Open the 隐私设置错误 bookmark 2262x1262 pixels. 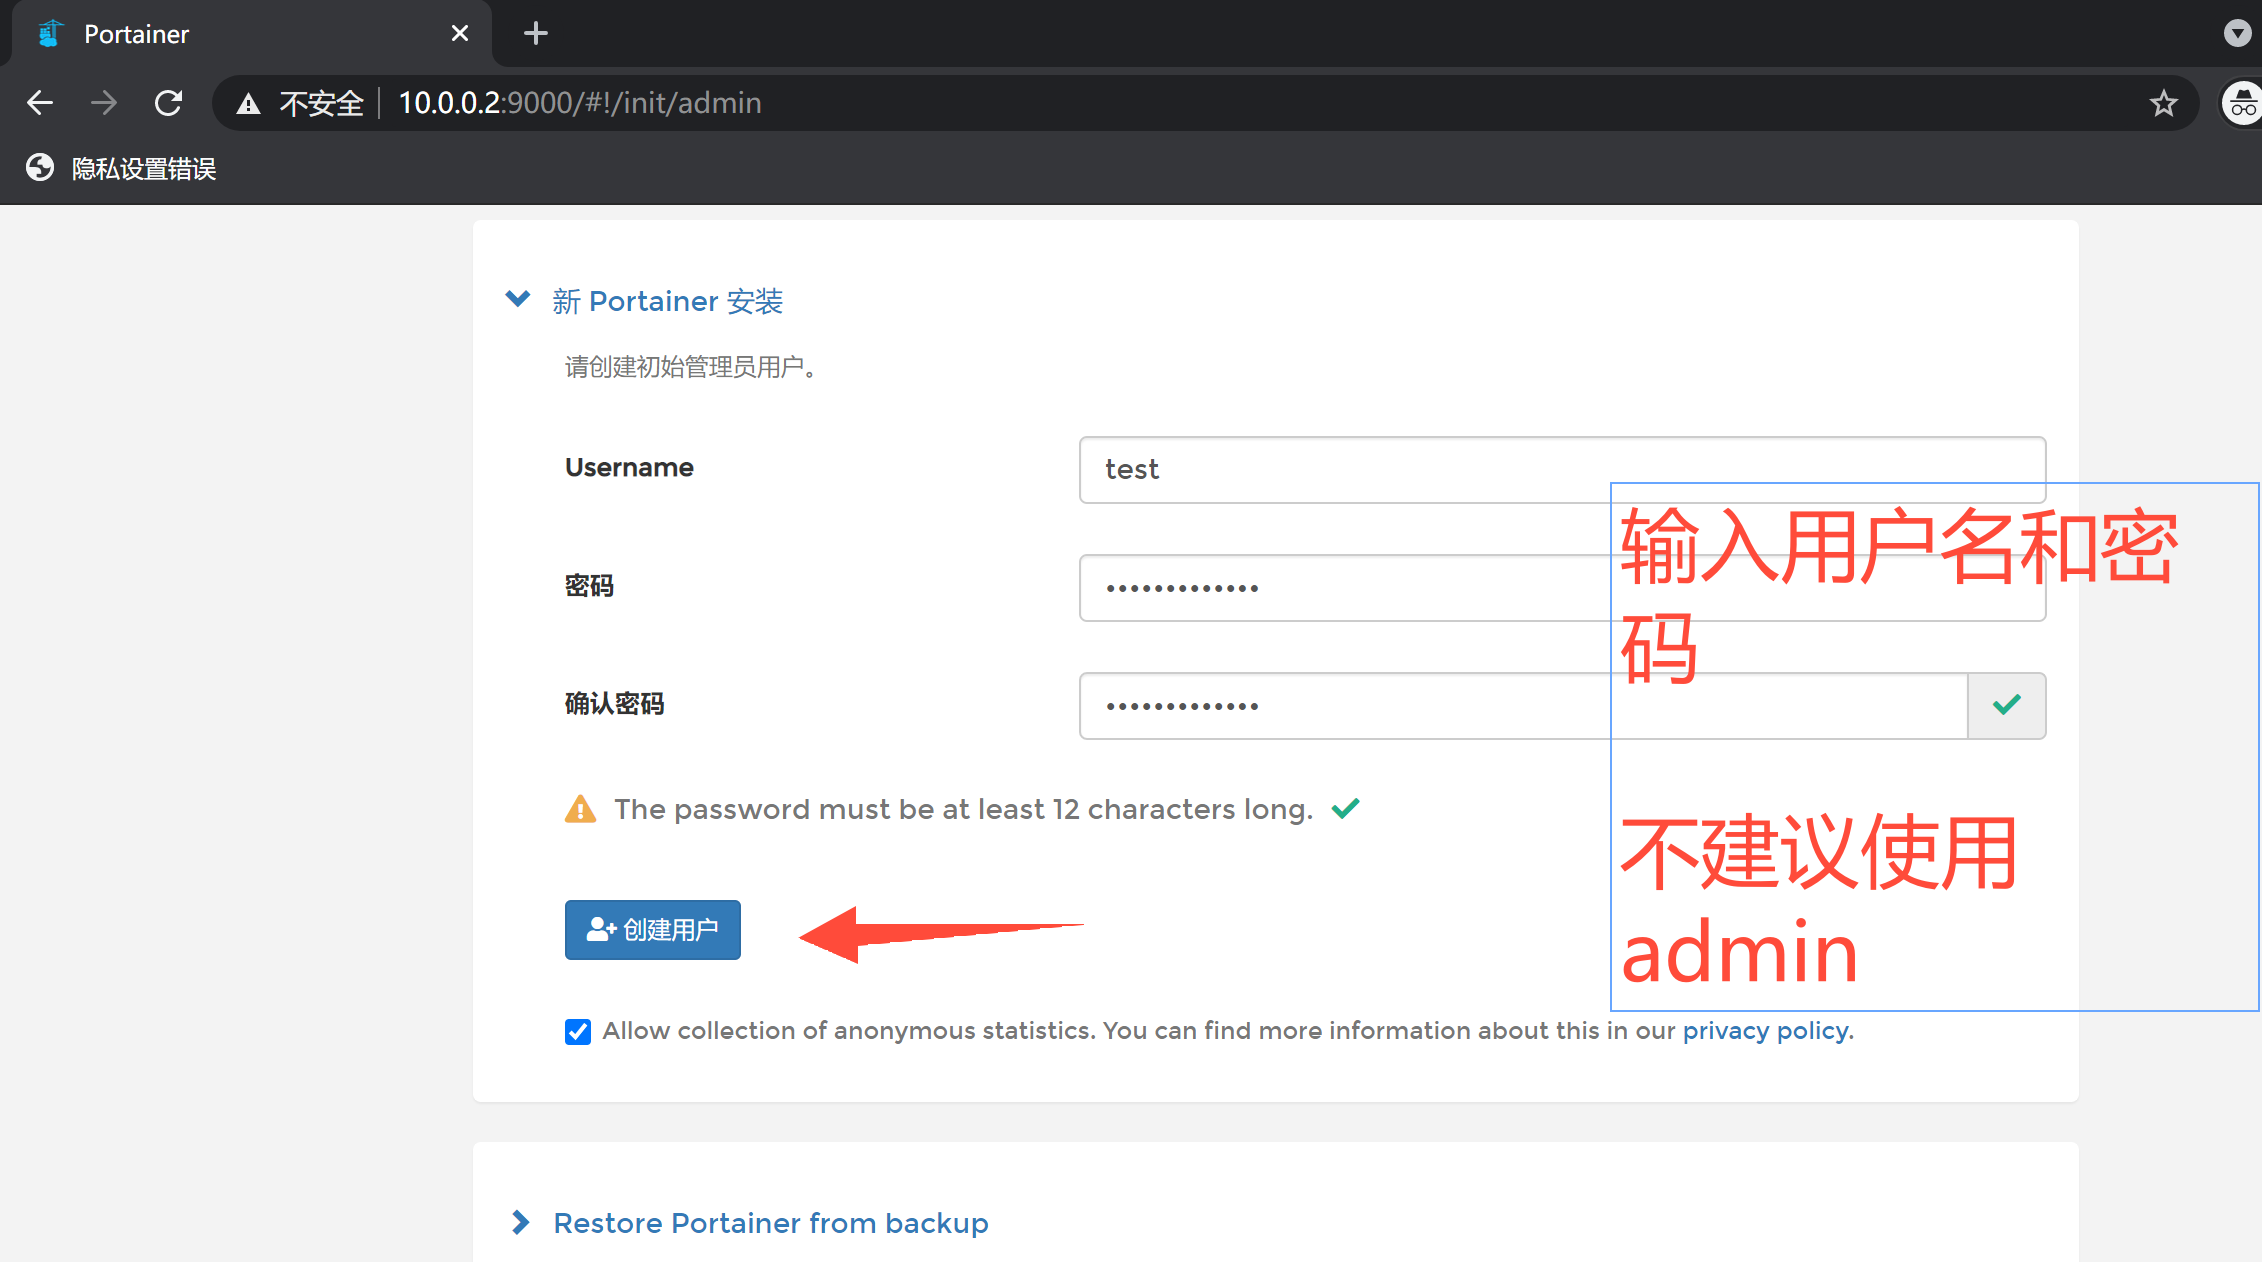[x=122, y=168]
